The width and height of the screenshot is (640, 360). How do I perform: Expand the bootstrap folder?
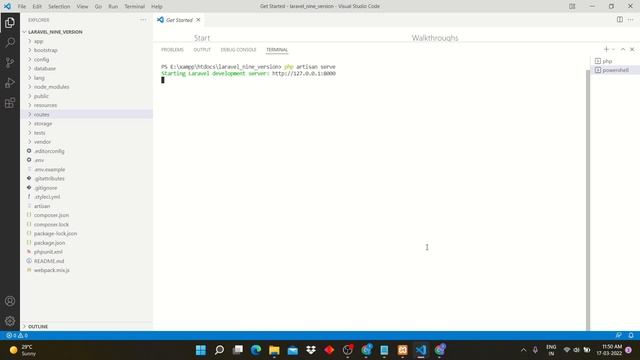tap(87, 50)
